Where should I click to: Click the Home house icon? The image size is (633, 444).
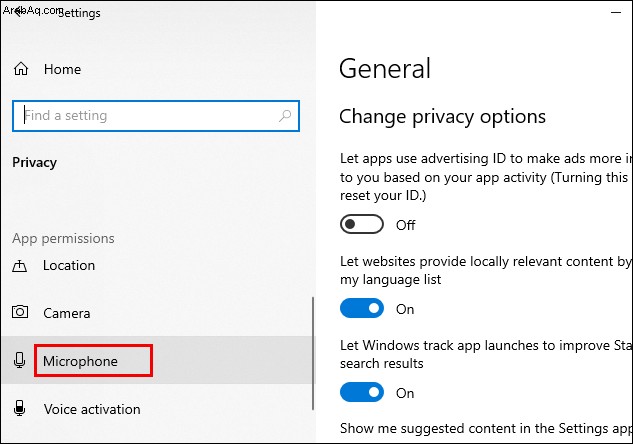click(x=21, y=69)
